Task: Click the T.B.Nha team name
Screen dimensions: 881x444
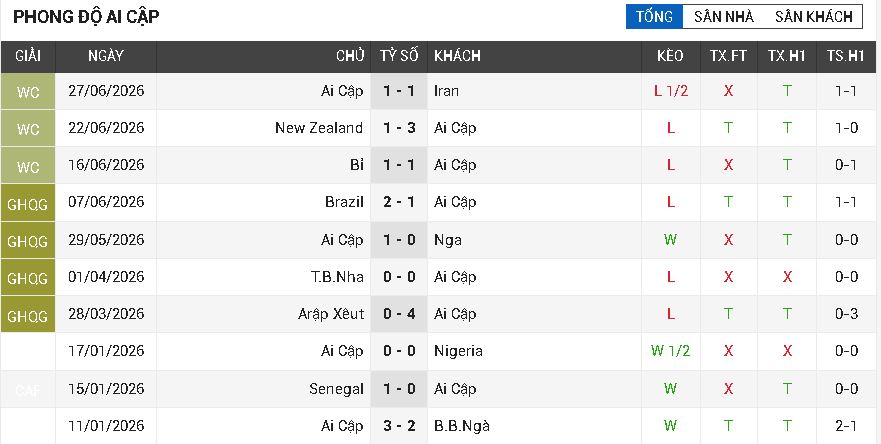Action: coord(338,277)
